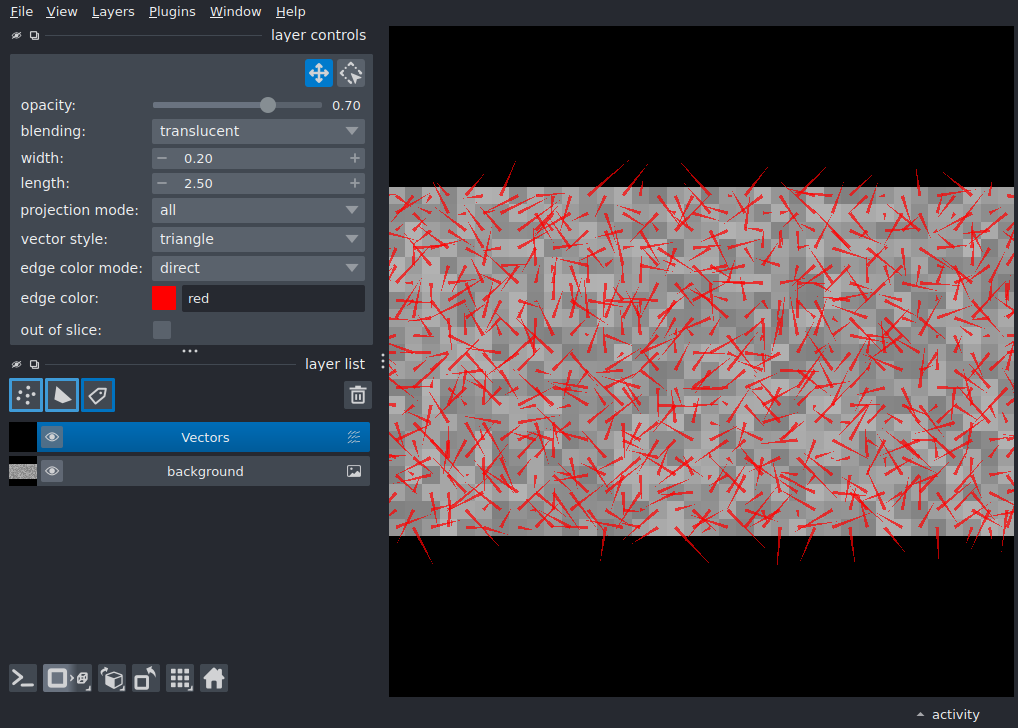Click the vertical three-dots canvas splitter handle

tap(382, 362)
